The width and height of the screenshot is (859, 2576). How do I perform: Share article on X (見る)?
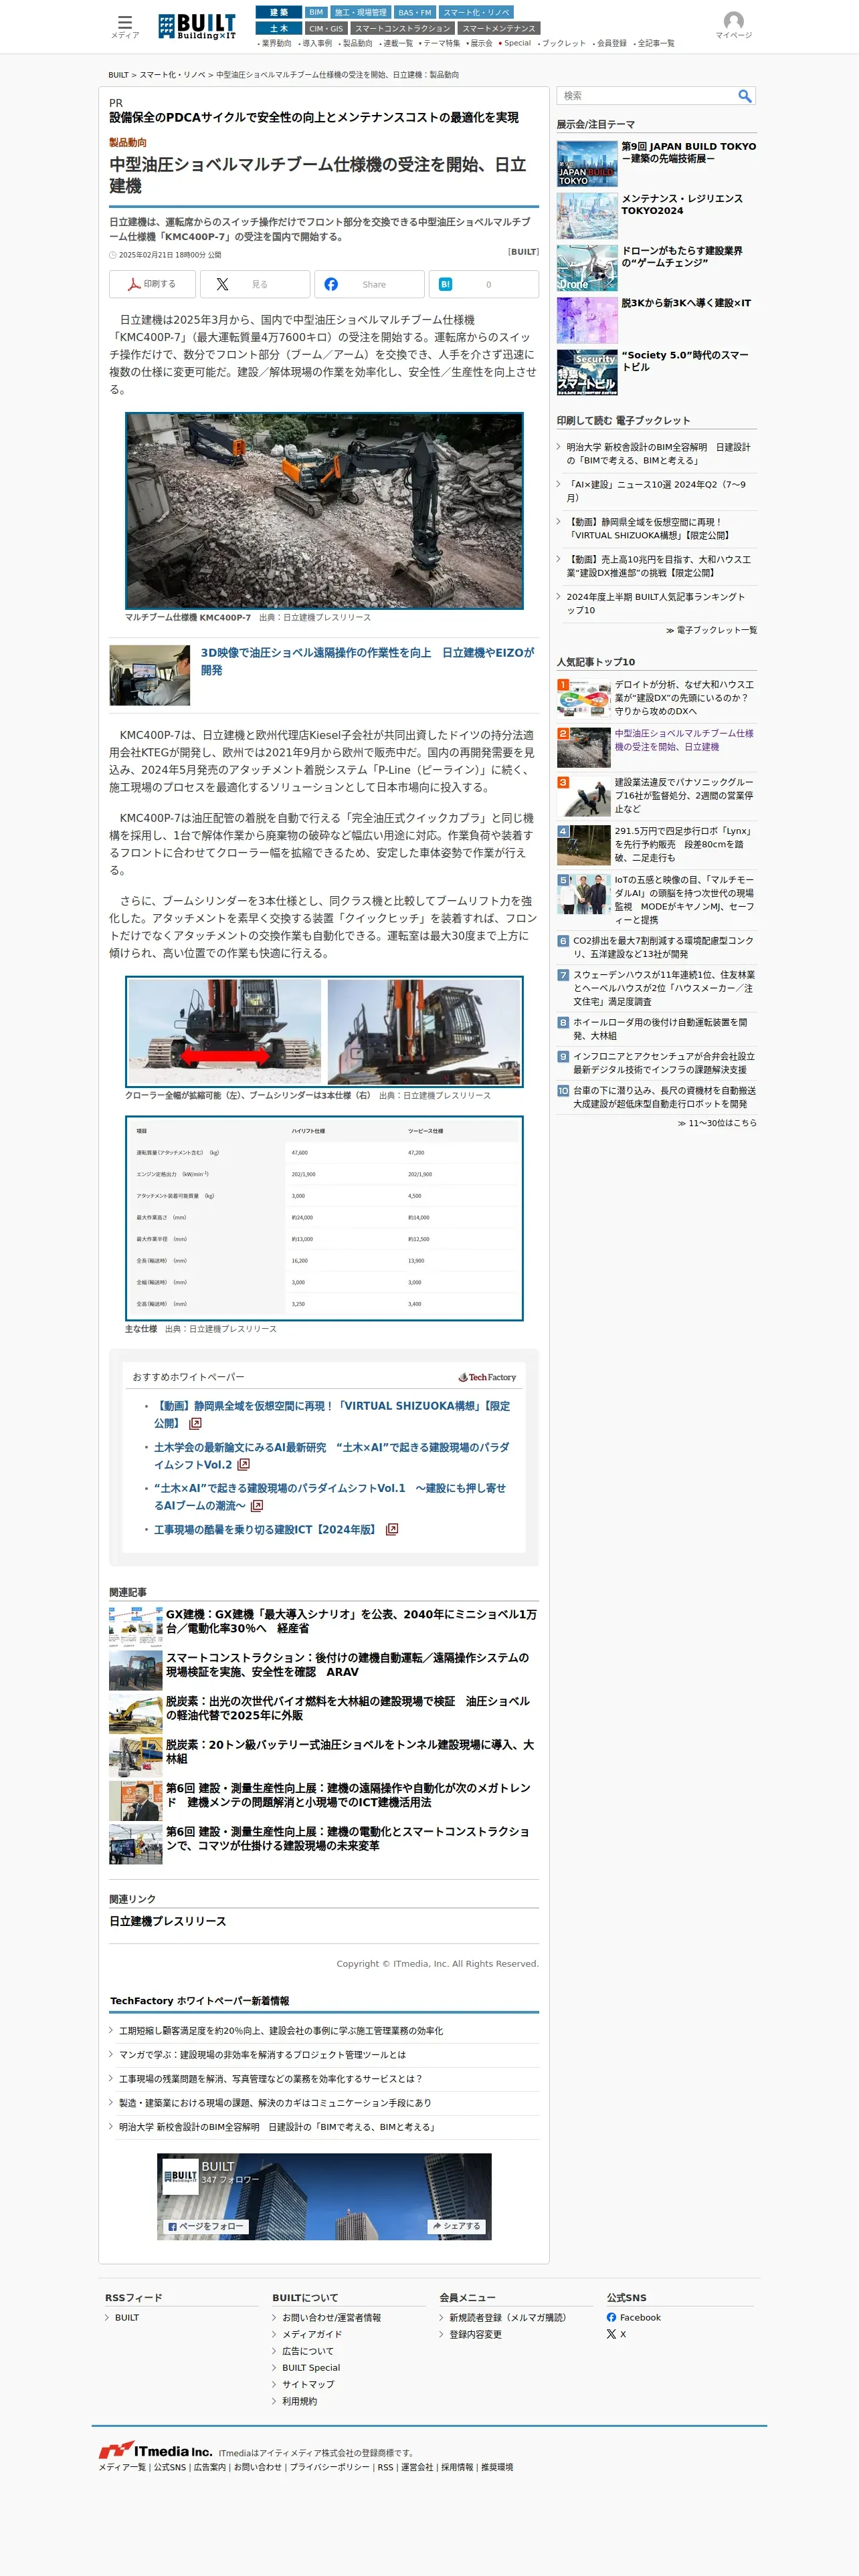255,284
